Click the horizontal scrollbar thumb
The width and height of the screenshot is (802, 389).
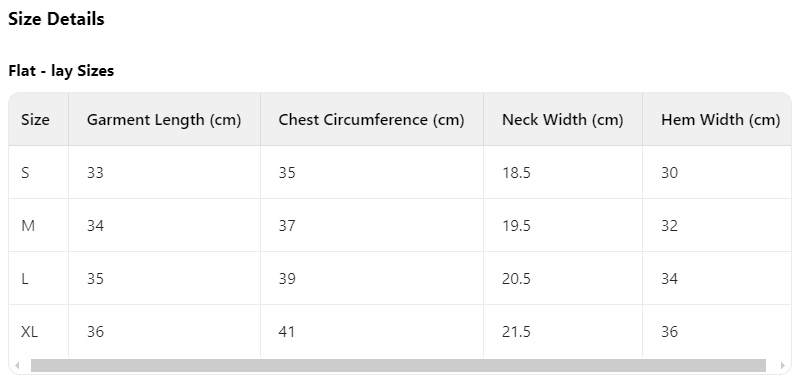click(398, 365)
